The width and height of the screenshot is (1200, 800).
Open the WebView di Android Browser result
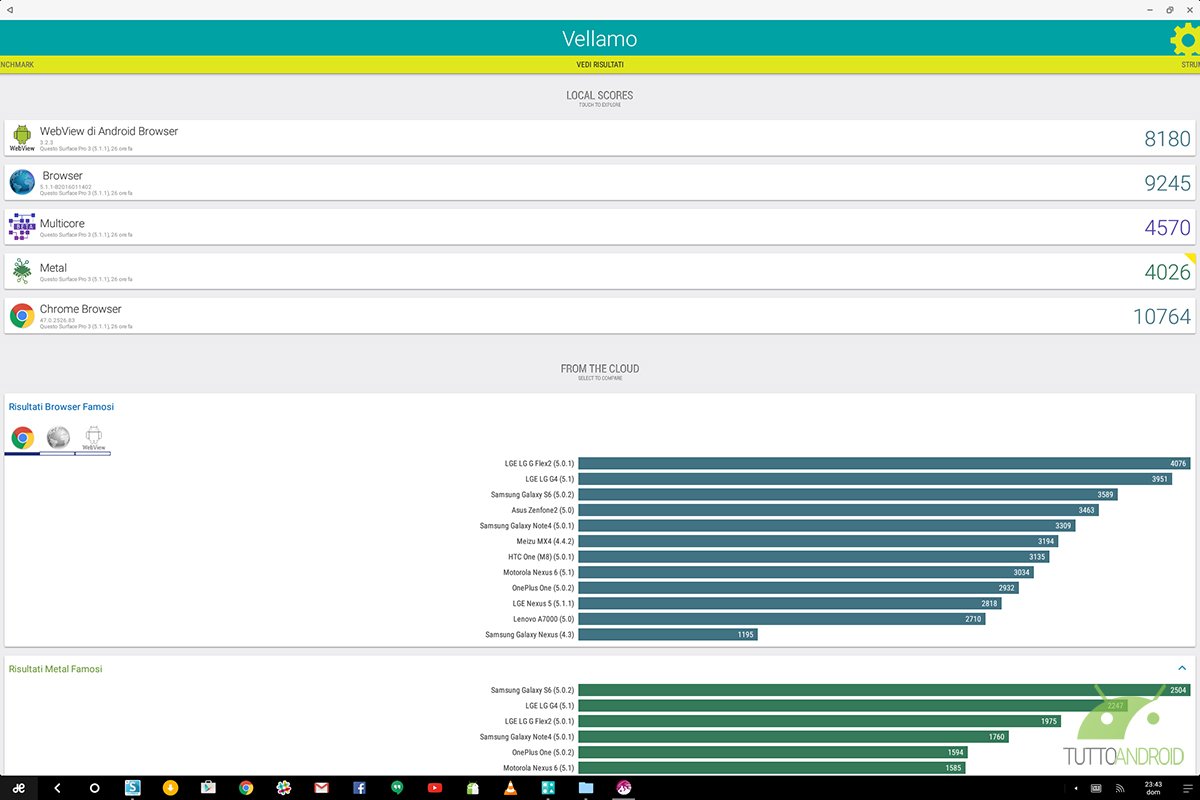(600, 138)
